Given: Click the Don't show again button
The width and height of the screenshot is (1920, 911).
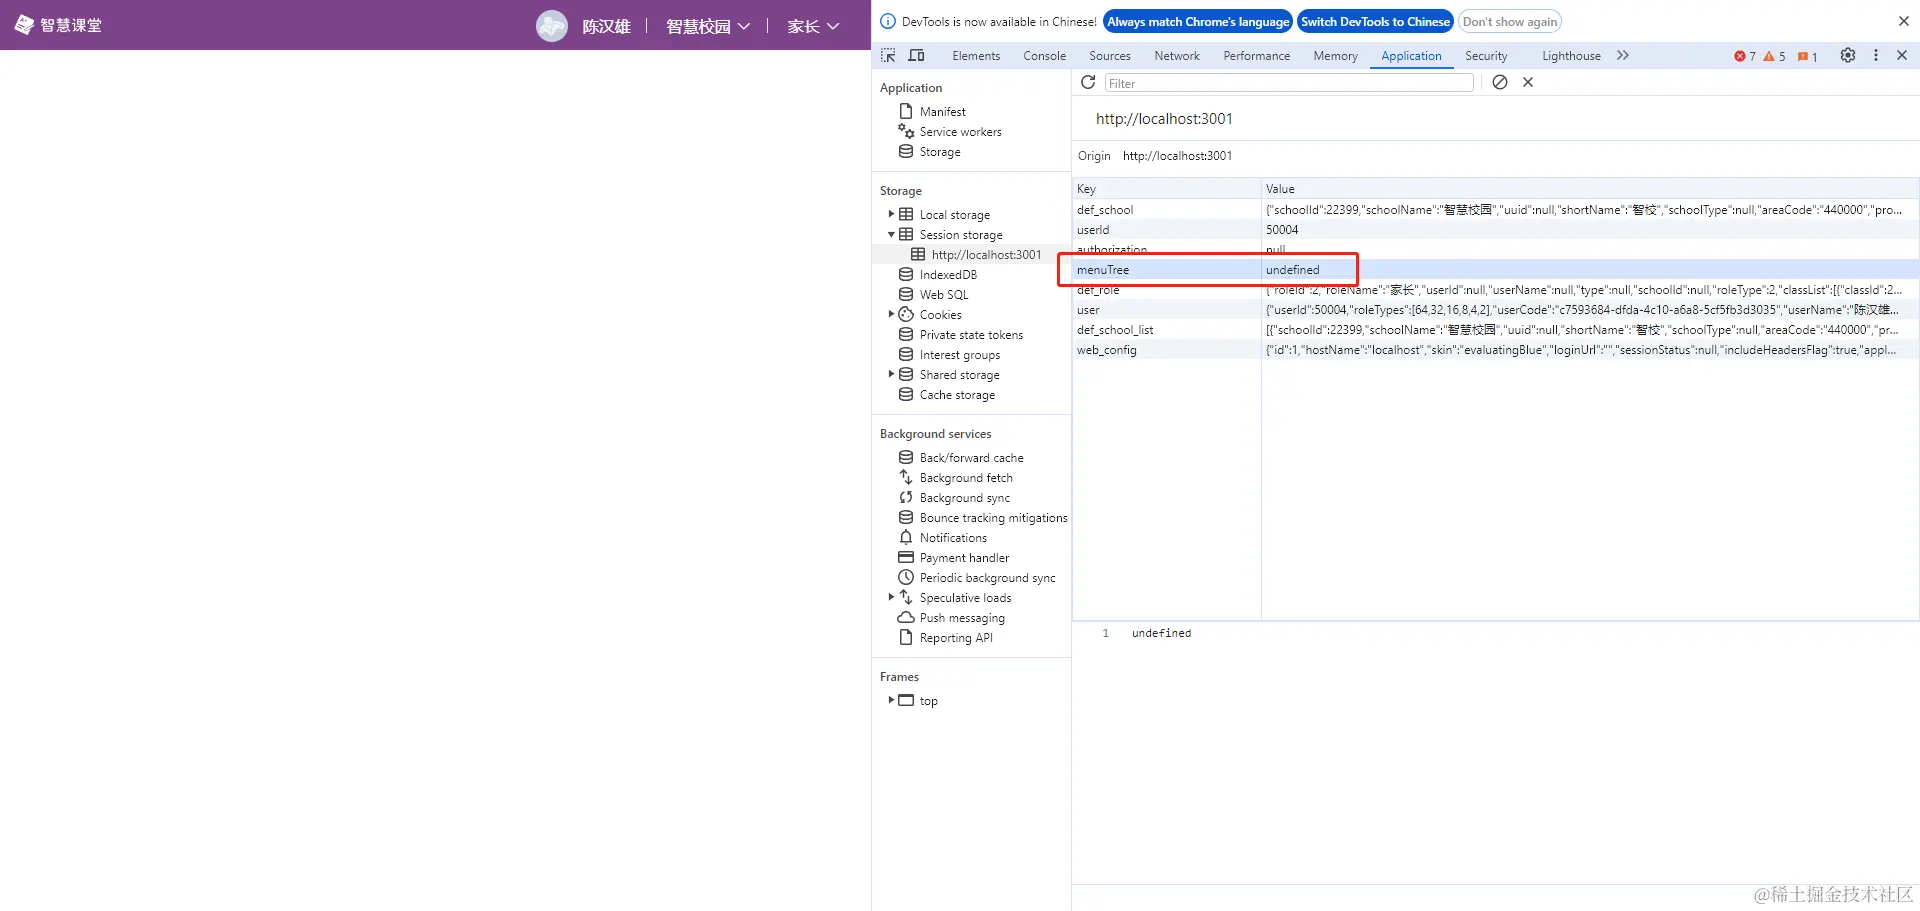Looking at the screenshot, I should [1510, 21].
